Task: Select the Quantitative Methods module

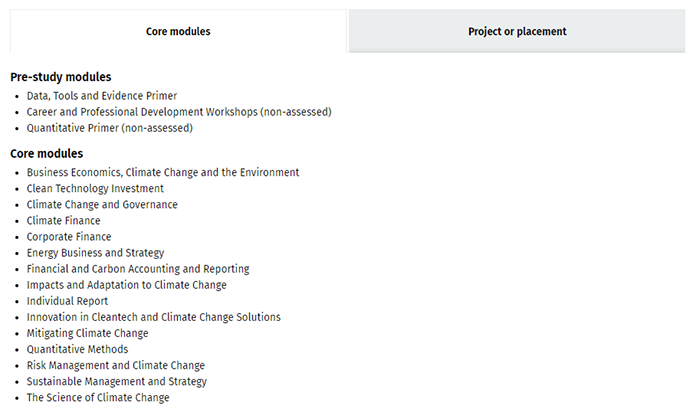Action: coord(78,349)
